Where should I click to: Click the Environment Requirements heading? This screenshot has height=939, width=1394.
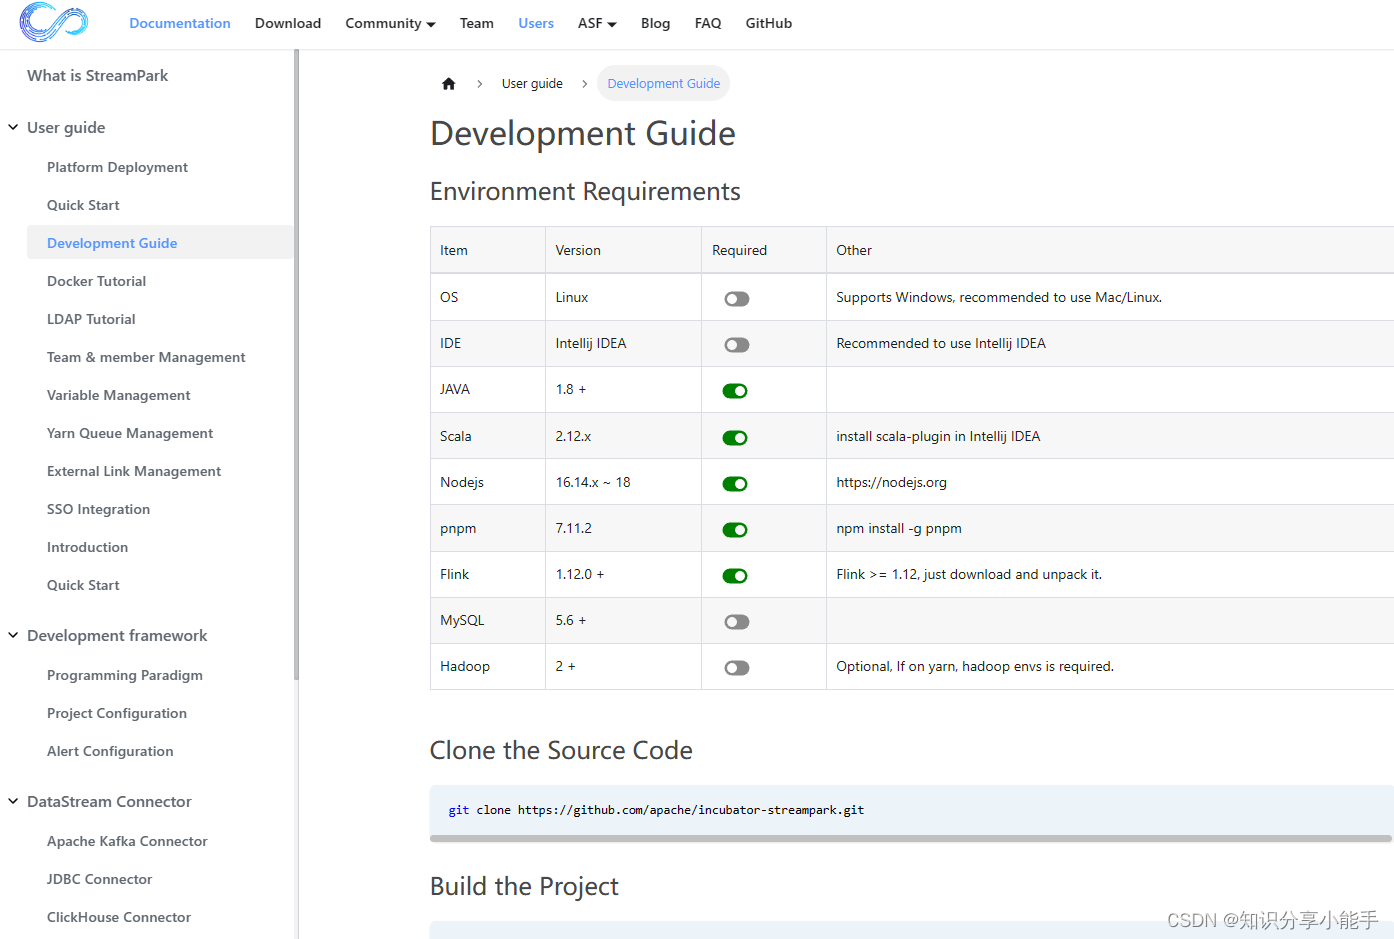point(585,191)
